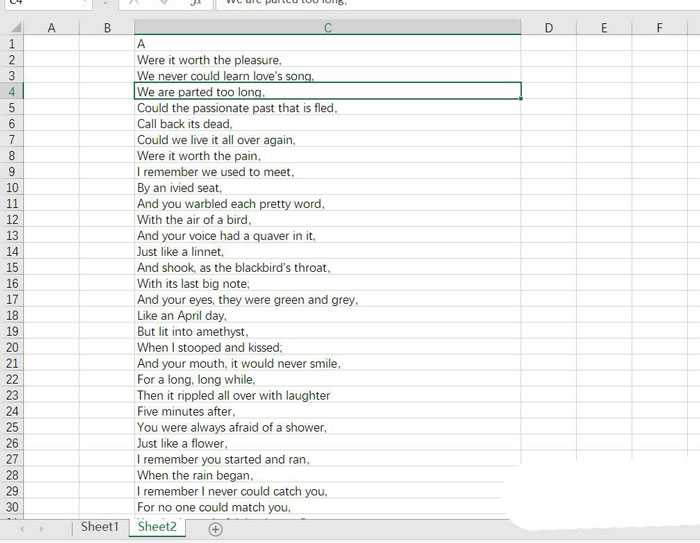Click cell 'And you warbled each pretty word,'

click(x=328, y=204)
